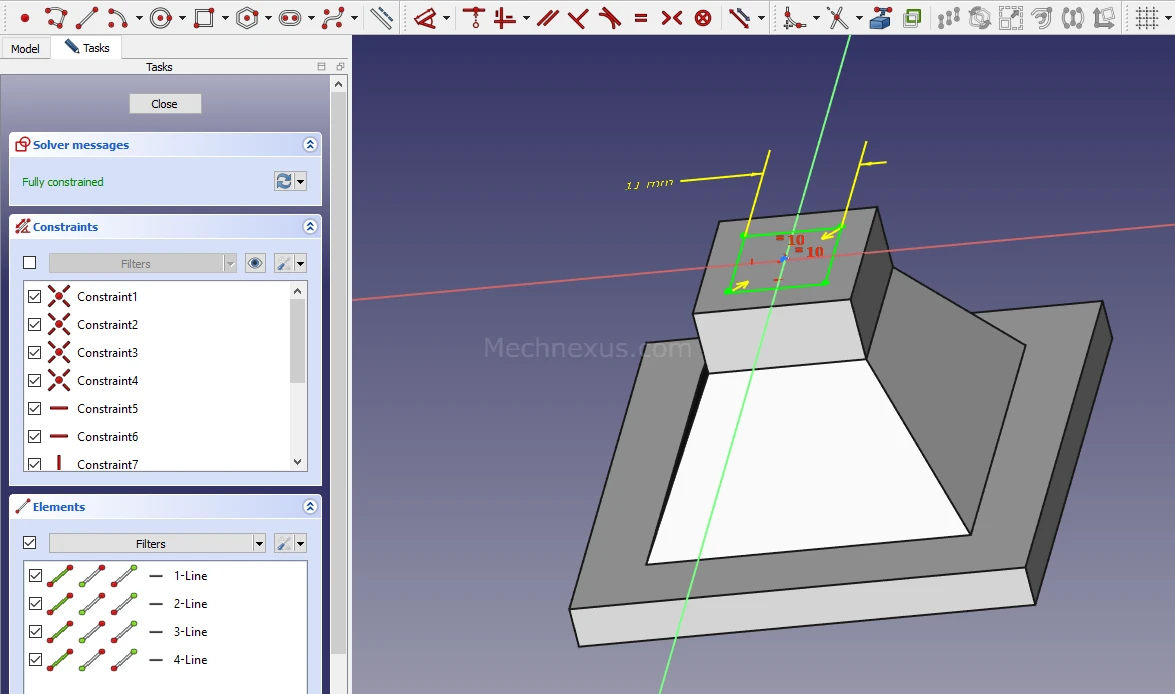Viewport: 1175px width, 694px height.
Task: Apply the Symmetric constraint tool
Action: (672, 18)
